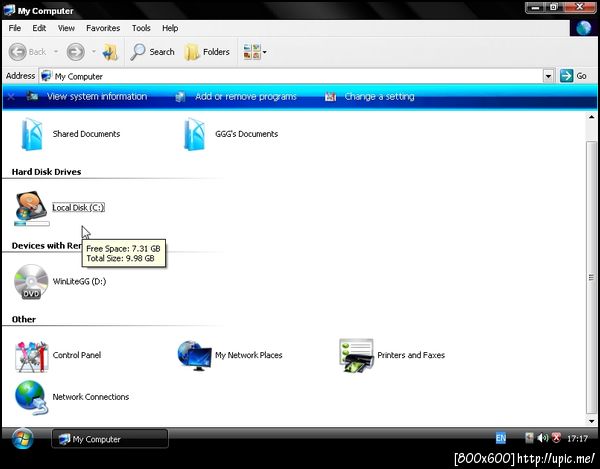The image size is (600, 469).
Task: Click the Go arrow icon
Action: pos(566,76)
